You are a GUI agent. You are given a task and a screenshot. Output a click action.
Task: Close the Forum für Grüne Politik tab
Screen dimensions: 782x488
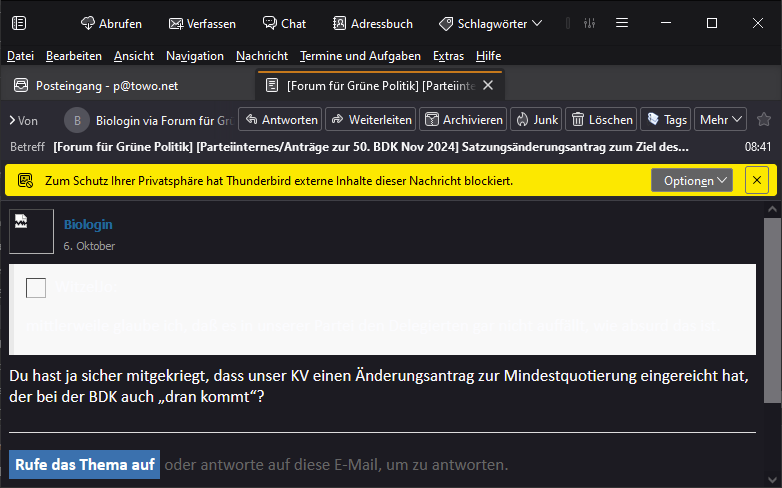tap(488, 85)
